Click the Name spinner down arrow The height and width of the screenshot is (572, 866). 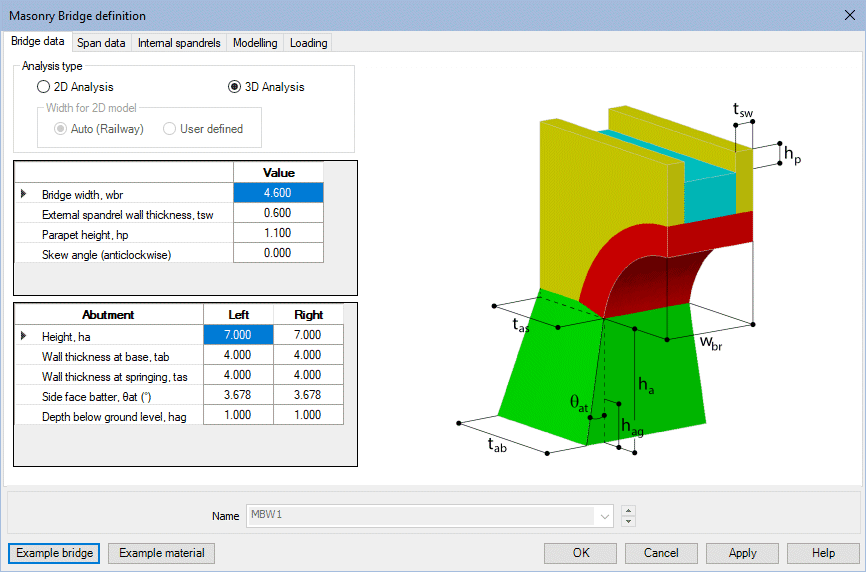pyautogui.click(x=628, y=521)
